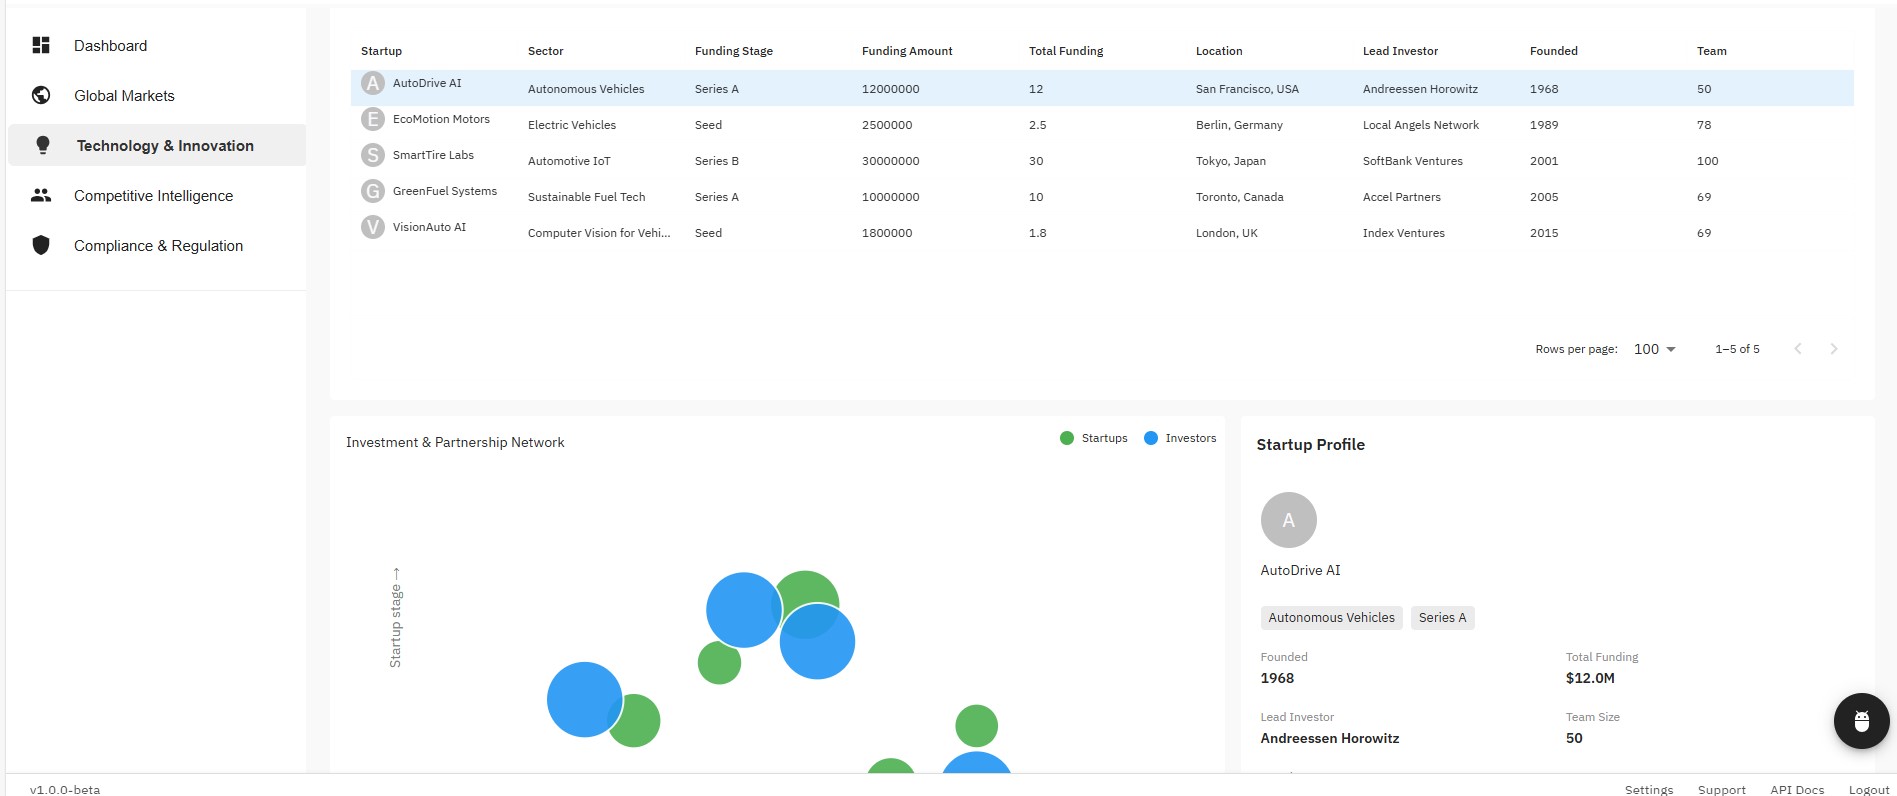Toggle Investors series in chart legend
The image size is (1897, 796).
[1180, 438]
